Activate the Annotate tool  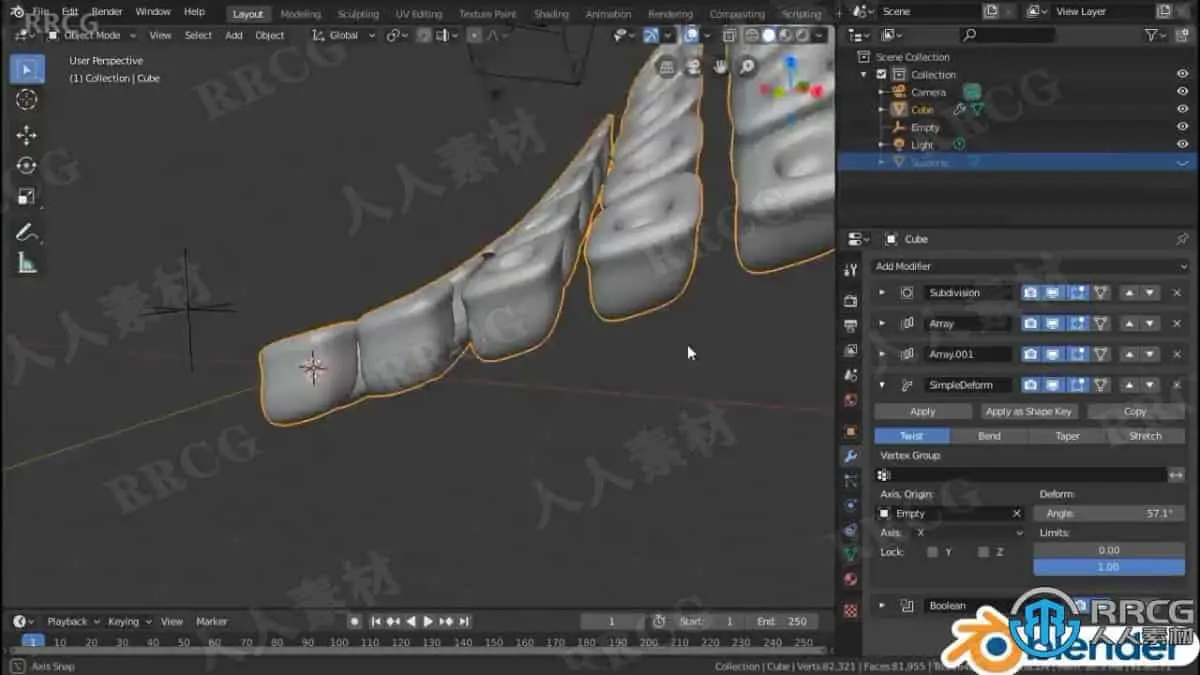click(27, 233)
